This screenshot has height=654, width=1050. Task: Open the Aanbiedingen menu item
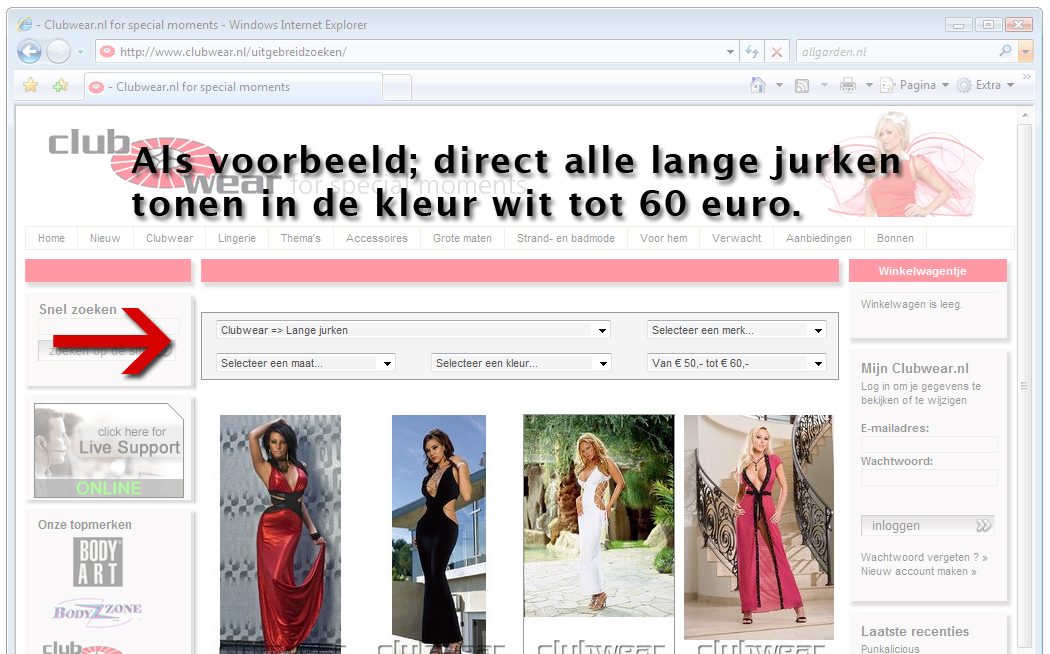819,238
